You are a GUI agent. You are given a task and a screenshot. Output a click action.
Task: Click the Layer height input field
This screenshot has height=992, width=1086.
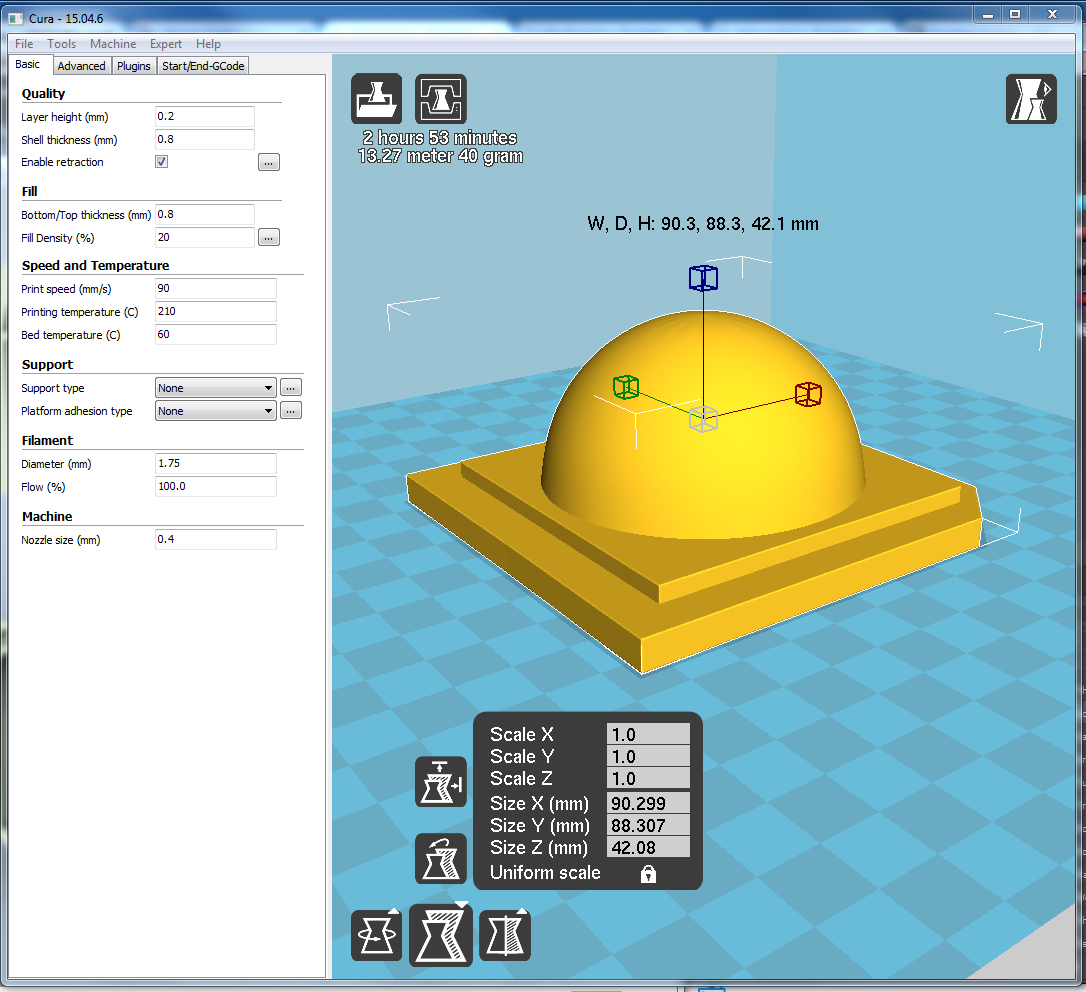click(x=205, y=117)
